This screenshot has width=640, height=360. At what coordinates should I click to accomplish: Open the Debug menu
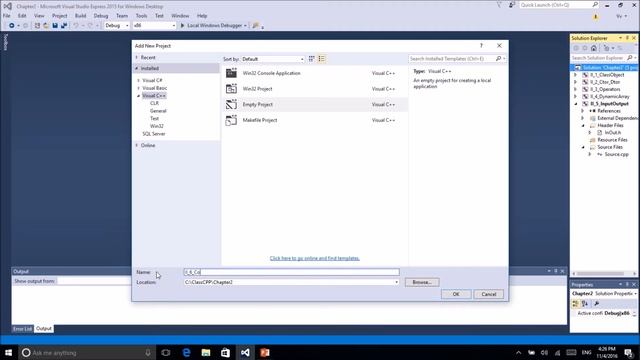click(101, 16)
